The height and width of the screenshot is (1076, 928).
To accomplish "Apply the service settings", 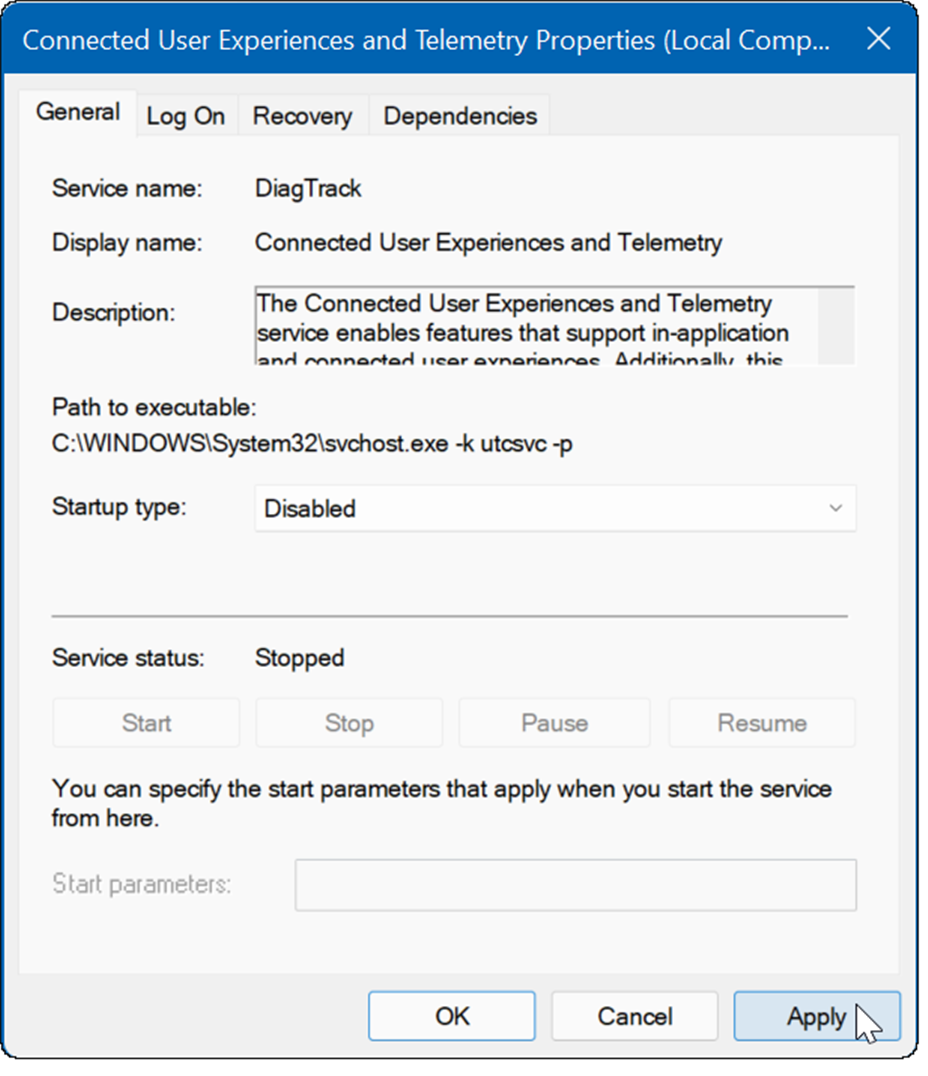I will (x=816, y=1017).
